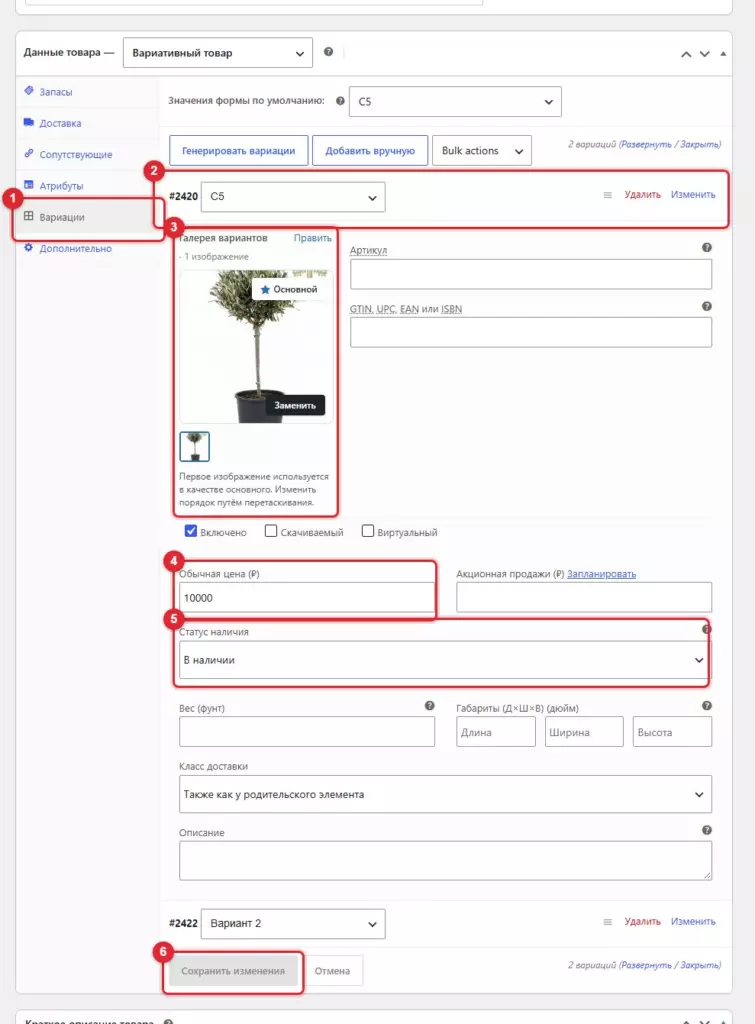Focus Артикул SKU input field
The height and width of the screenshot is (1024, 755).
(x=530, y=274)
